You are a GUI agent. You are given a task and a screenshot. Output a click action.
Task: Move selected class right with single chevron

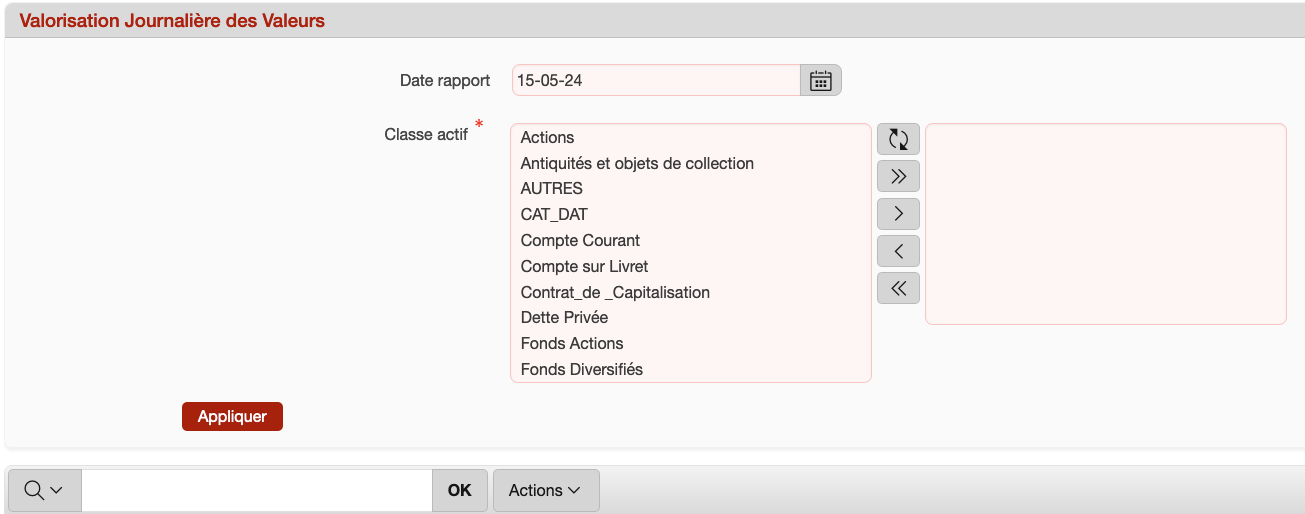tap(898, 213)
